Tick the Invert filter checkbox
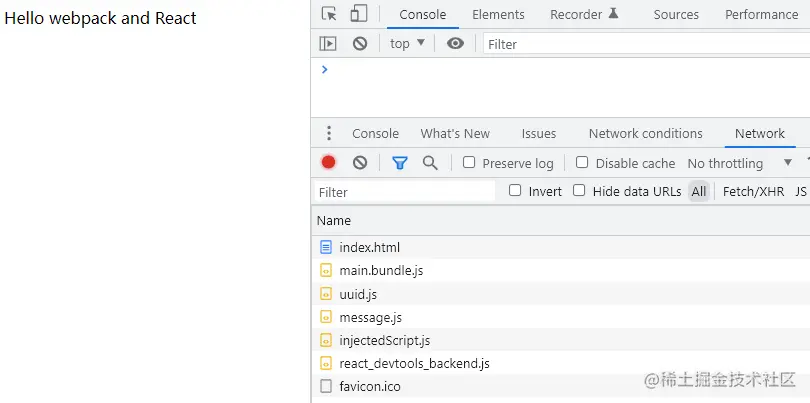The width and height of the screenshot is (810, 403). click(x=515, y=190)
